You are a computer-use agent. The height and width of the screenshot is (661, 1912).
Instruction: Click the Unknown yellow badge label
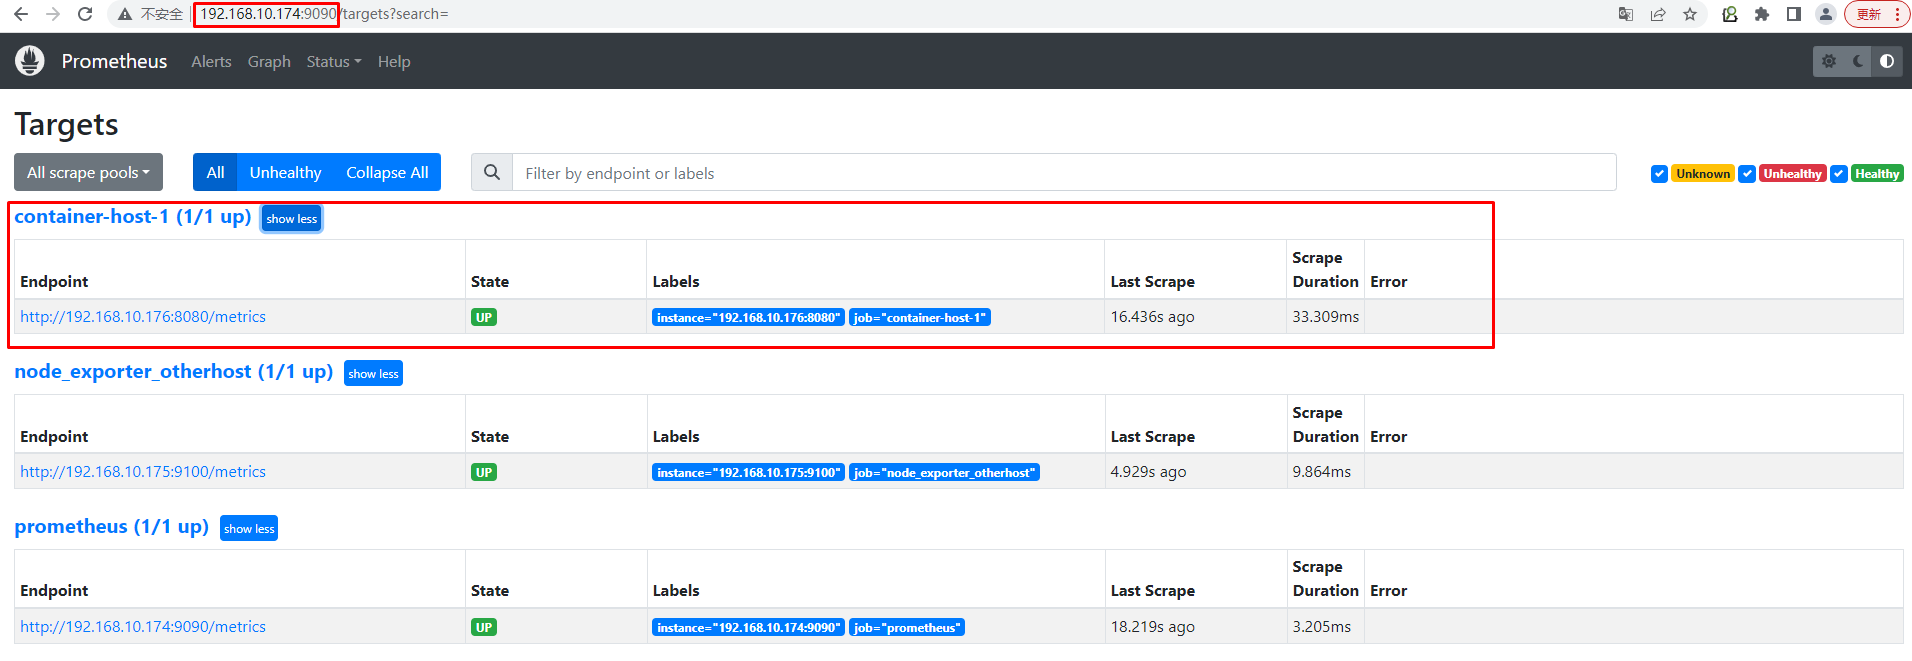(x=1703, y=173)
